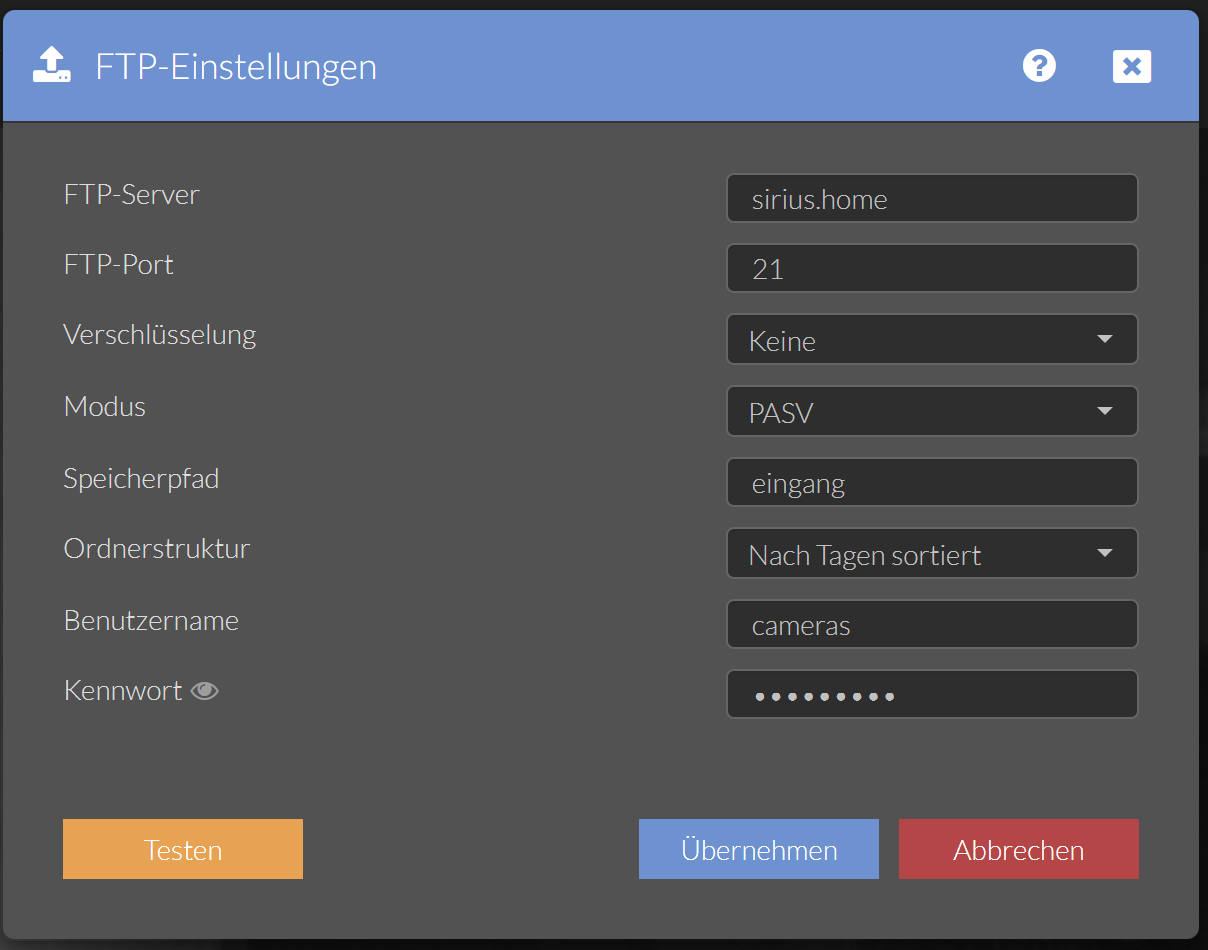This screenshot has width=1208, height=950.
Task: Click the Benutzername field containing cameras
Action: coord(932,624)
